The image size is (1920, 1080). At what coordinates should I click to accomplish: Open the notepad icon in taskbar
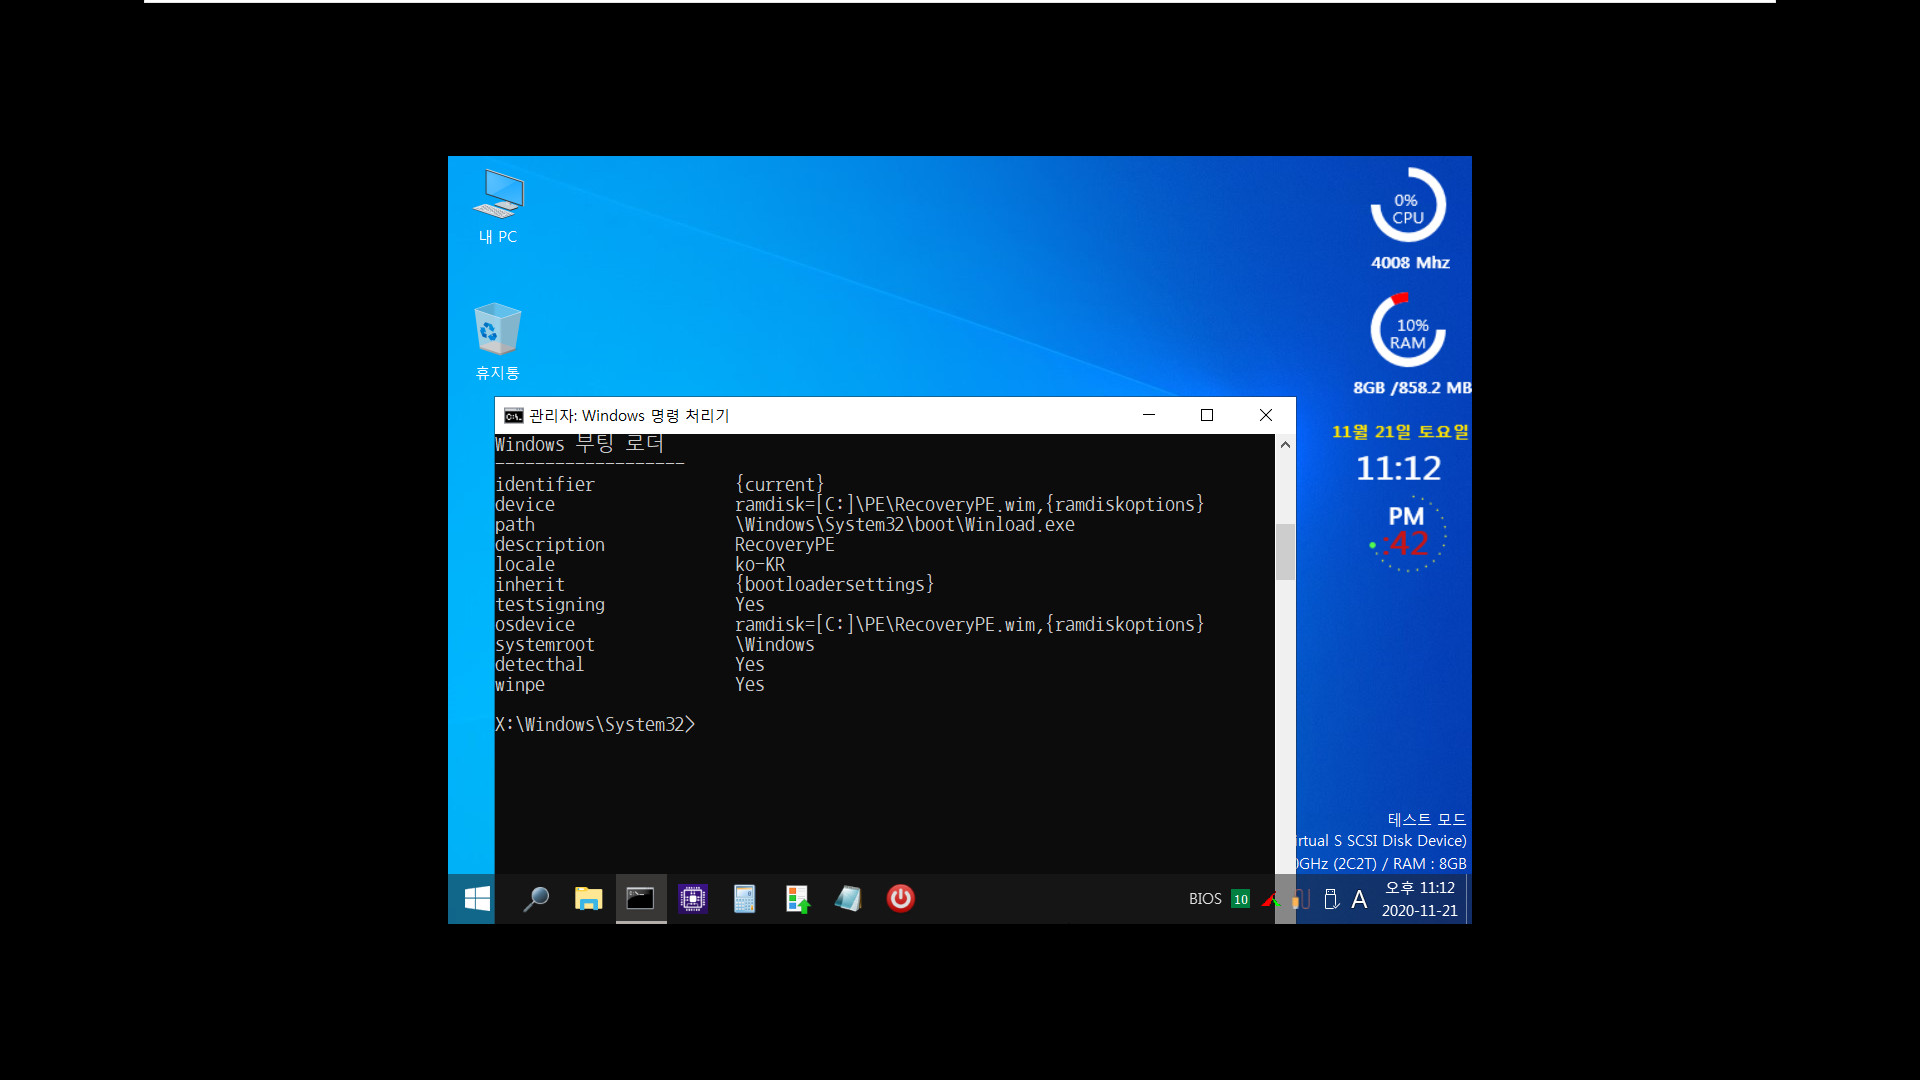(848, 899)
